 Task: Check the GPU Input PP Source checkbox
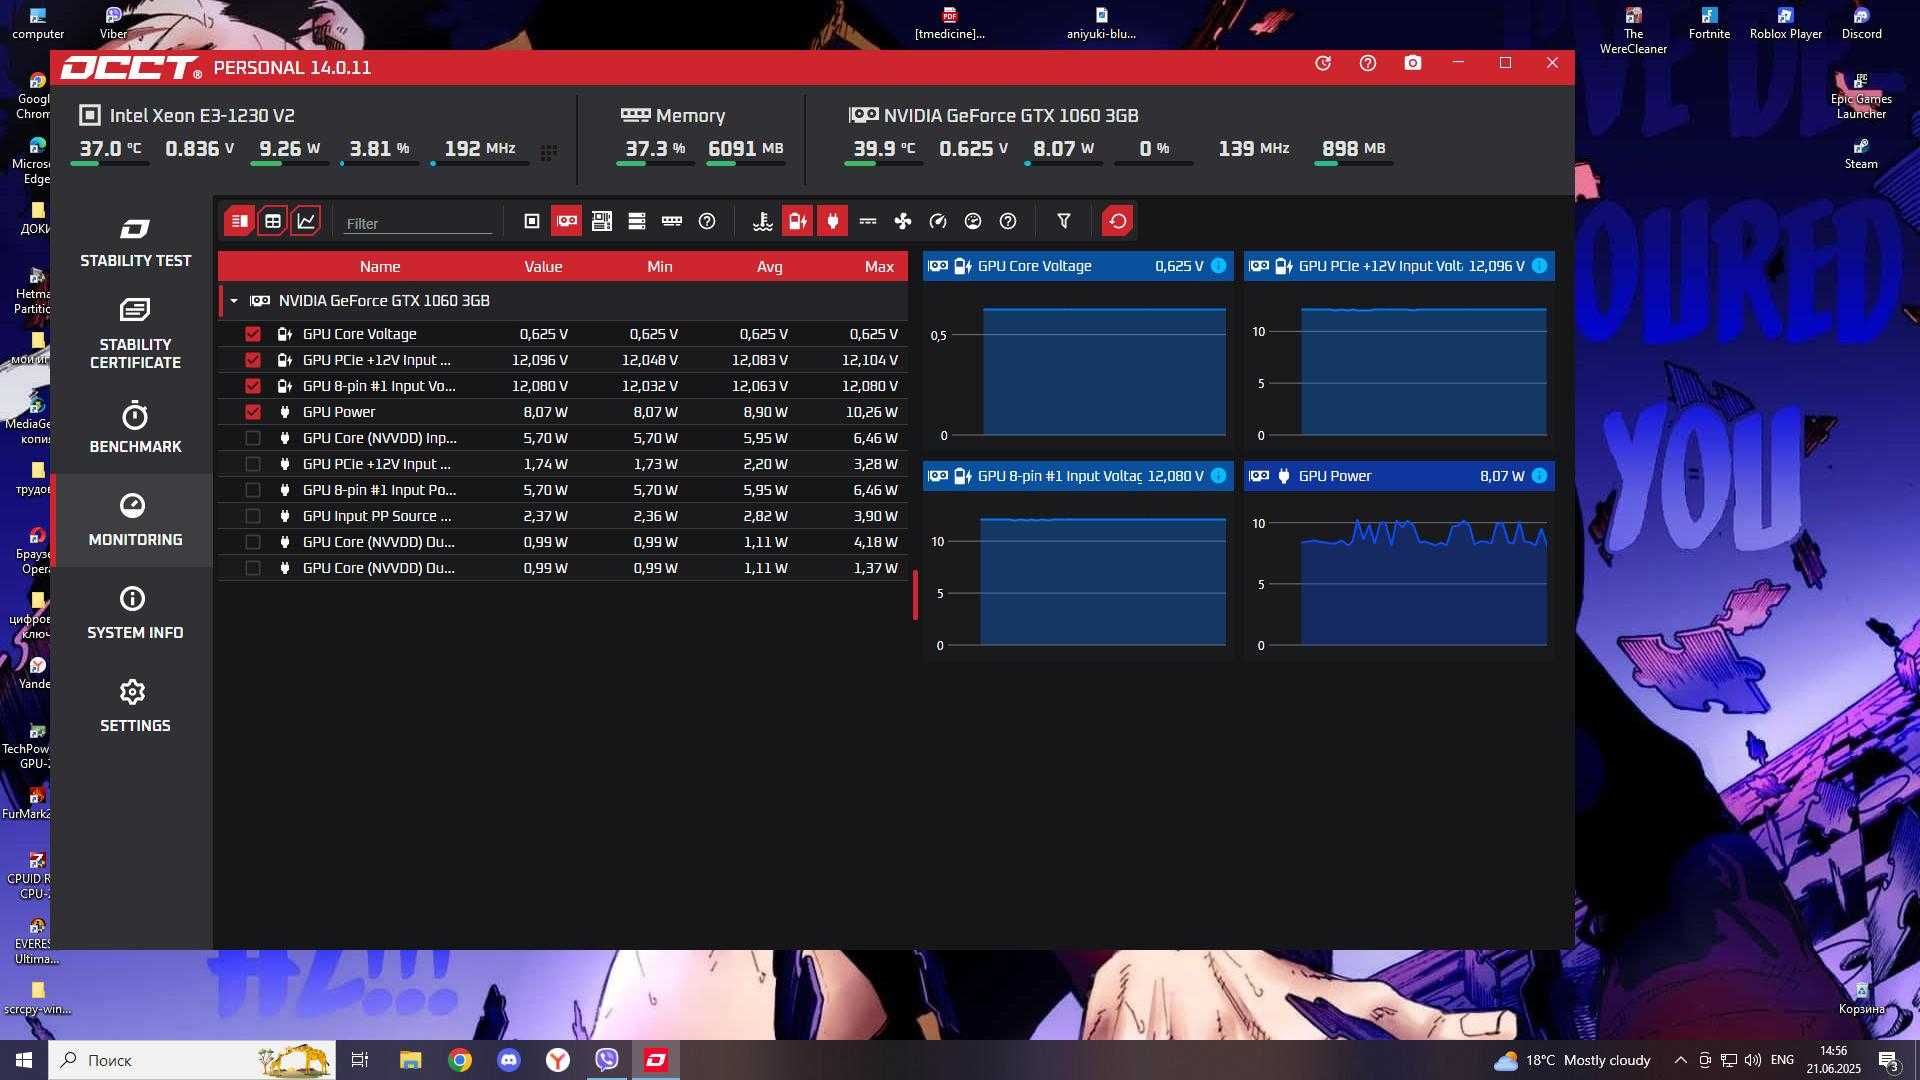[253, 516]
